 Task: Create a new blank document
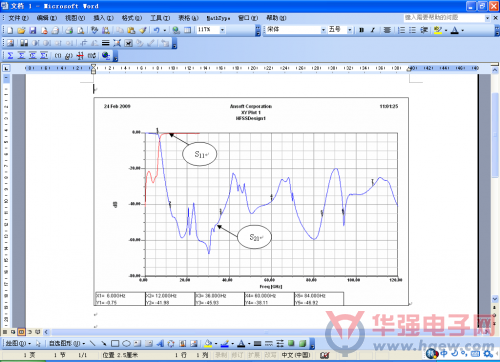[x=10, y=30]
